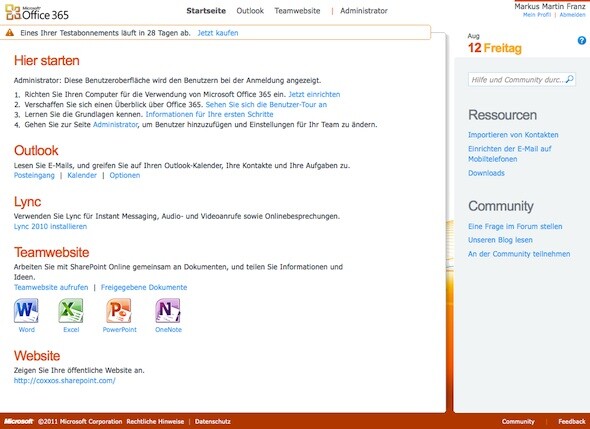Screen dimensions: 590x429
Task: Open the Administrator navigation tab
Action: tap(364, 11)
